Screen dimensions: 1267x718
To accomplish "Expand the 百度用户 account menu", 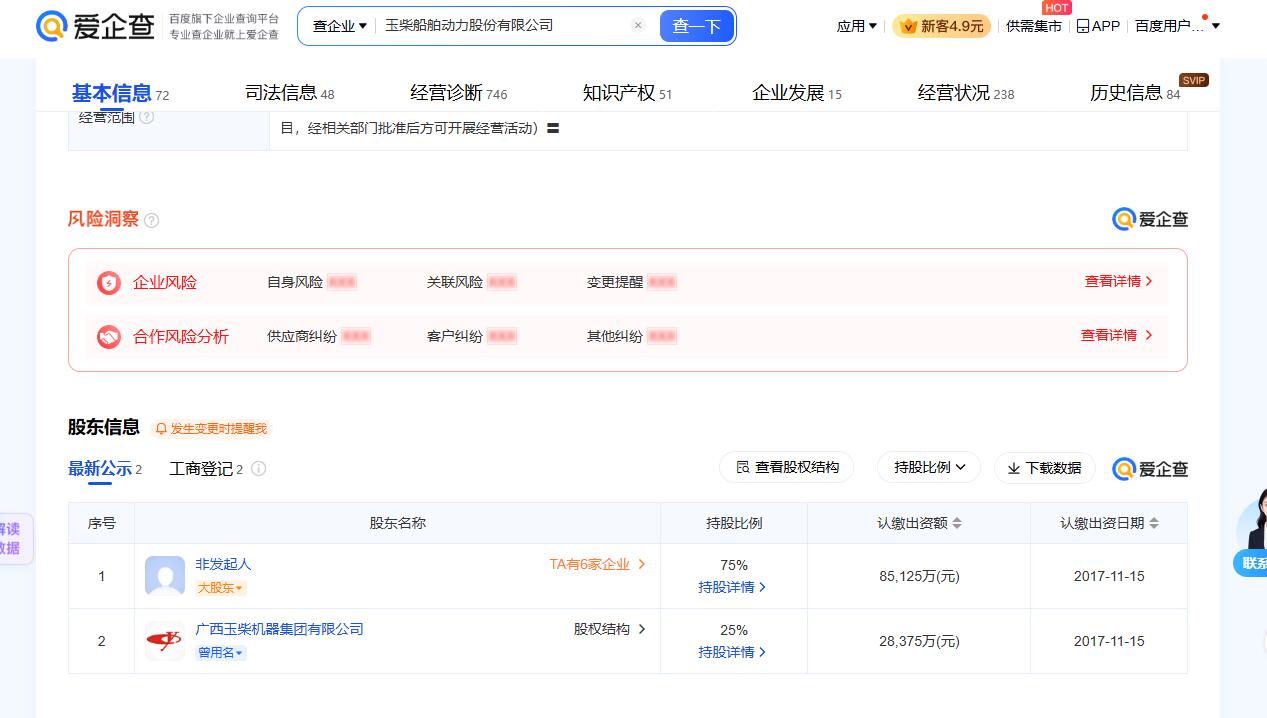I will [1177, 26].
